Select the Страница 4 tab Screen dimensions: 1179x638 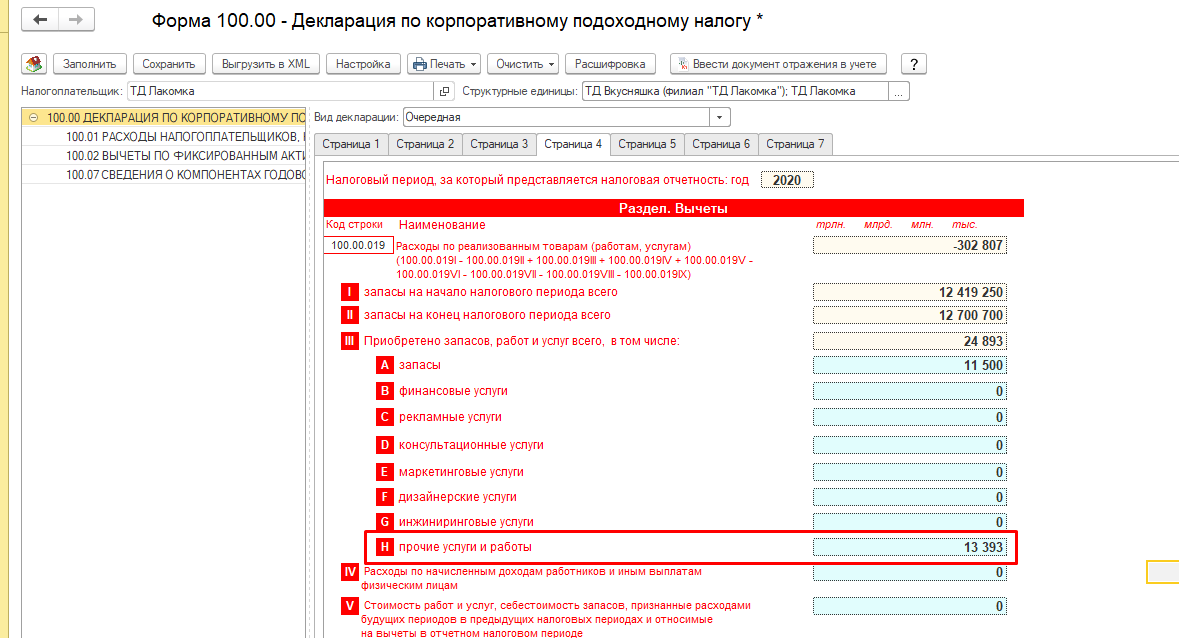tap(573, 144)
